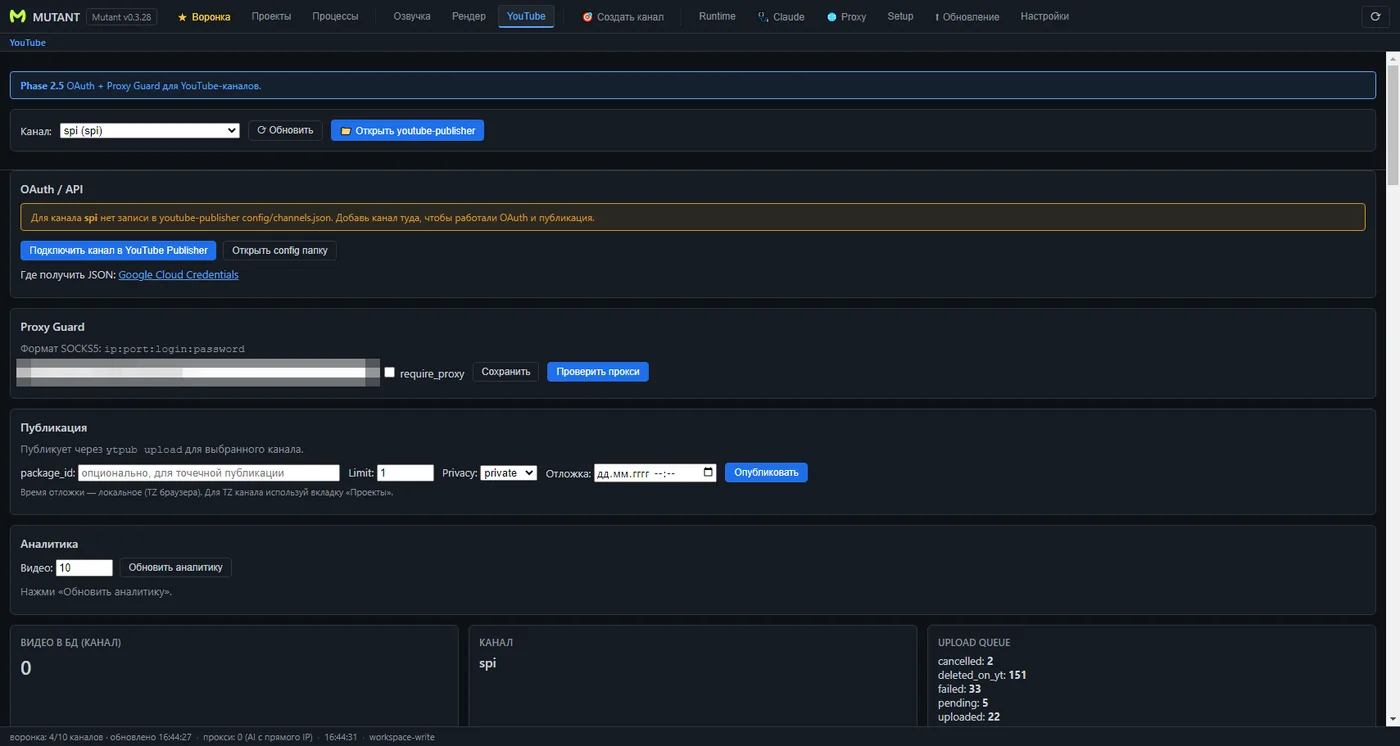Click the 'spi' channel name in the КАНАЛ card
The width and height of the screenshot is (1400, 746).
click(488, 663)
